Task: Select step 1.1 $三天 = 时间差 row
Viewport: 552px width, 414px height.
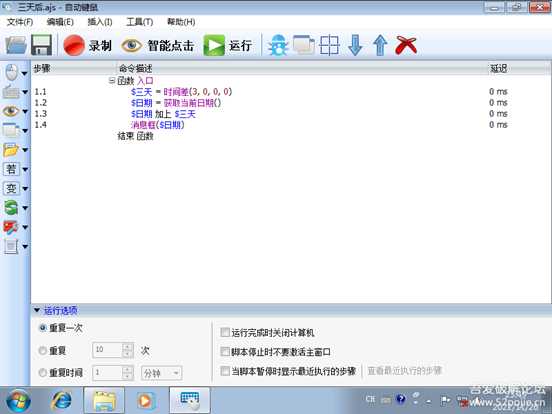Action: point(291,92)
